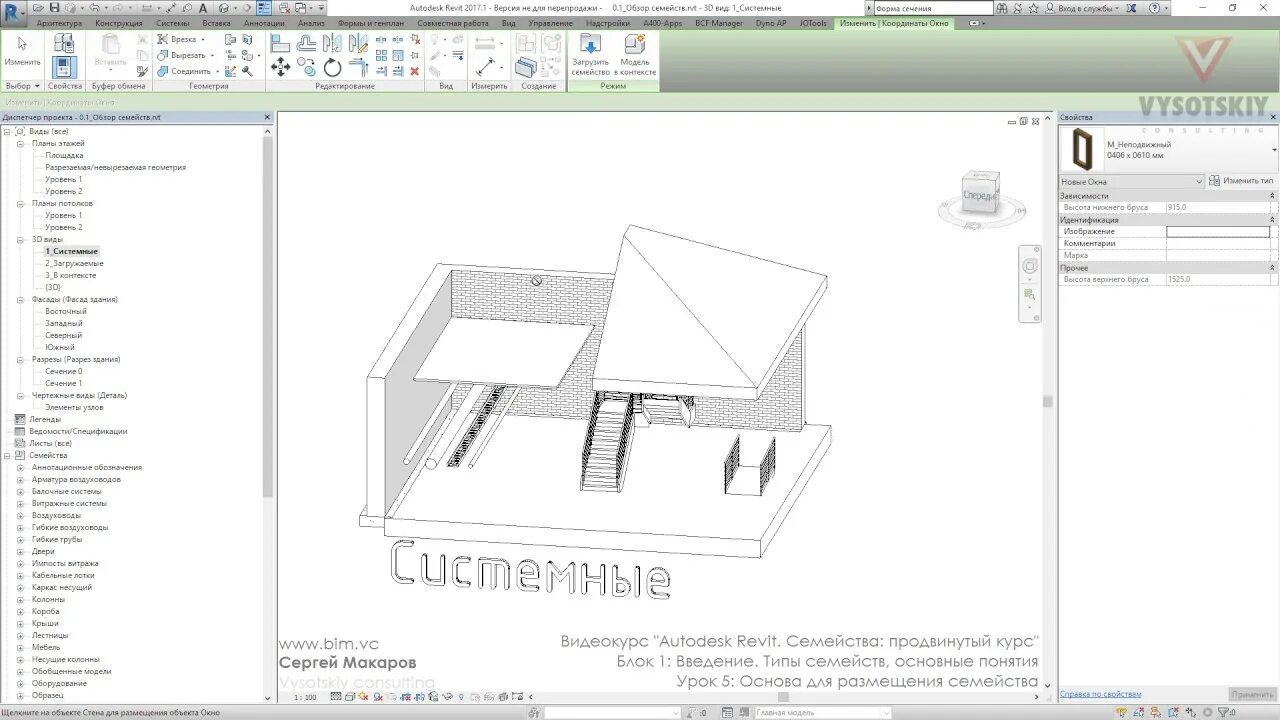Image resolution: width=1280 pixels, height=720 pixels.
Task: Open the Вид ribbon tab
Action: (509, 23)
